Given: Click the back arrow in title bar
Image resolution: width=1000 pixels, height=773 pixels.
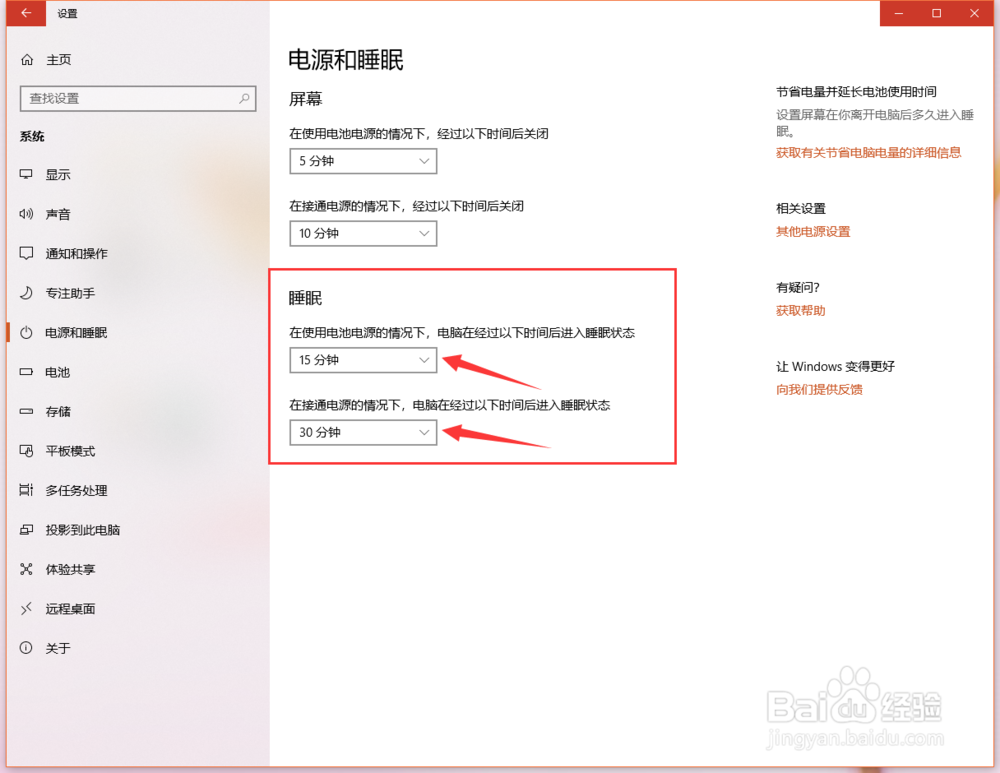Looking at the screenshot, I should coord(26,13).
